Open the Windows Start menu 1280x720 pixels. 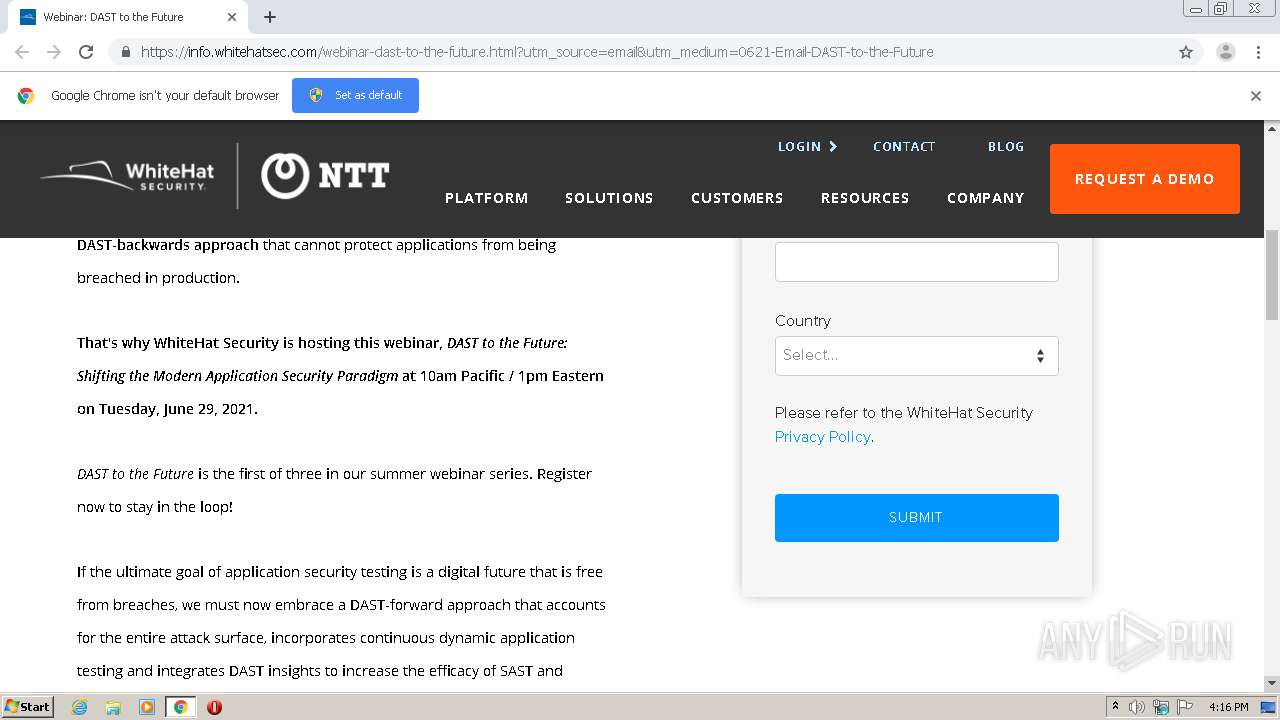(x=27, y=707)
